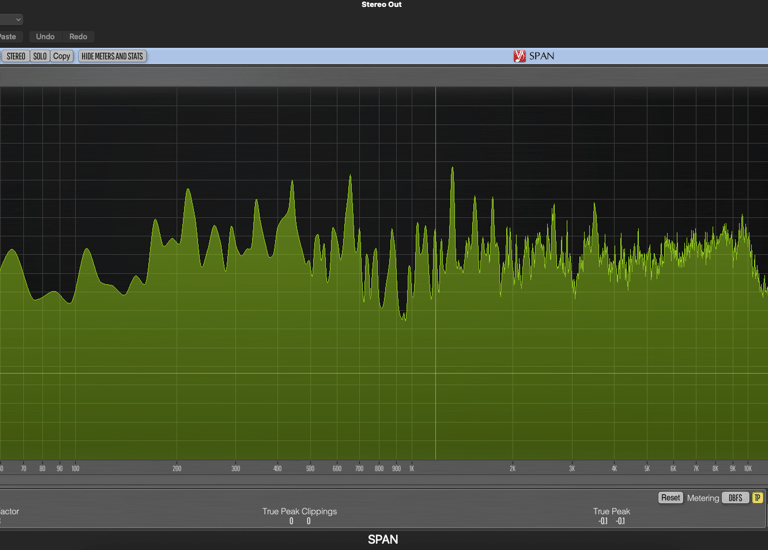Click the Metering label text
The width and height of the screenshot is (768, 550).
click(x=703, y=498)
